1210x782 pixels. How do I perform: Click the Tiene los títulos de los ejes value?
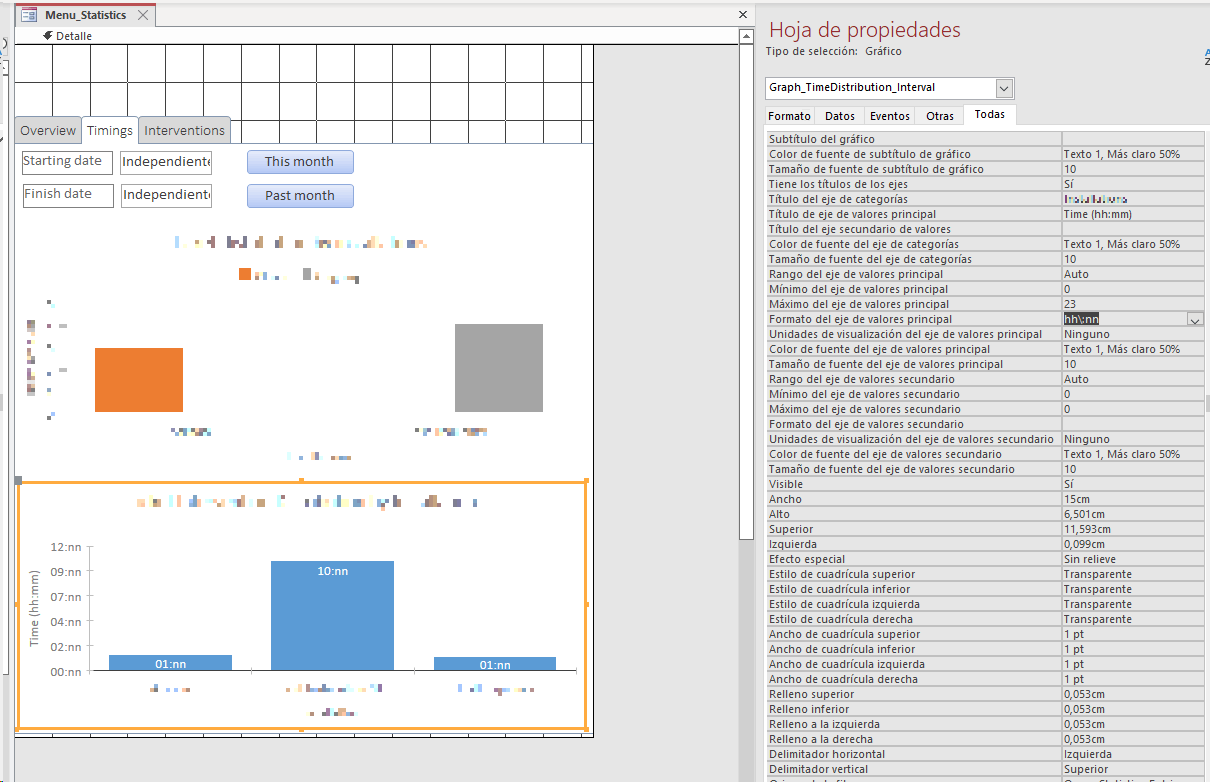pos(1133,184)
